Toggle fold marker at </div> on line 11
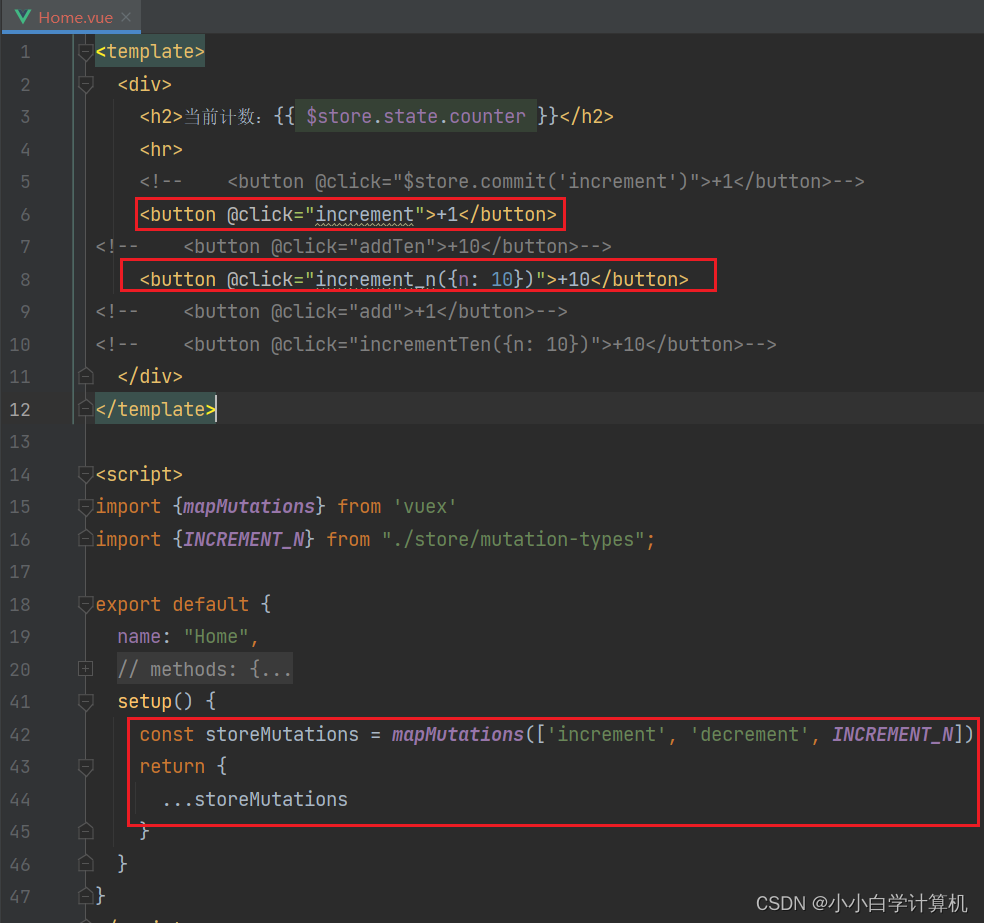This screenshot has width=984, height=923. (86, 376)
